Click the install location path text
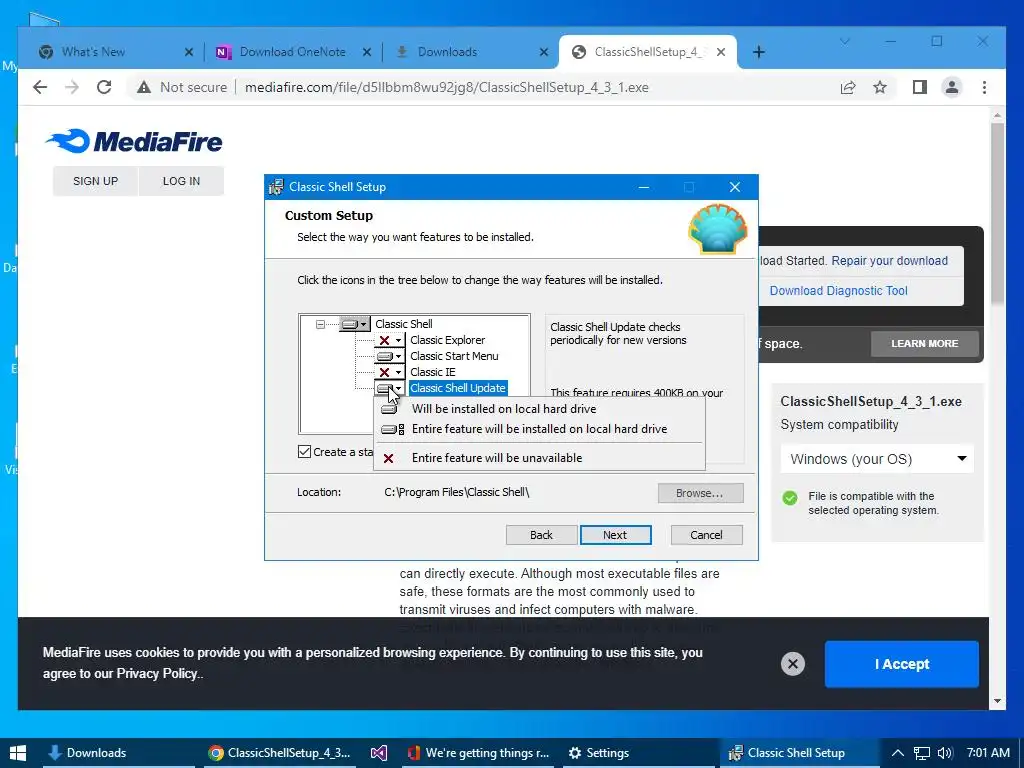Image resolution: width=1024 pixels, height=768 pixels. [456, 492]
